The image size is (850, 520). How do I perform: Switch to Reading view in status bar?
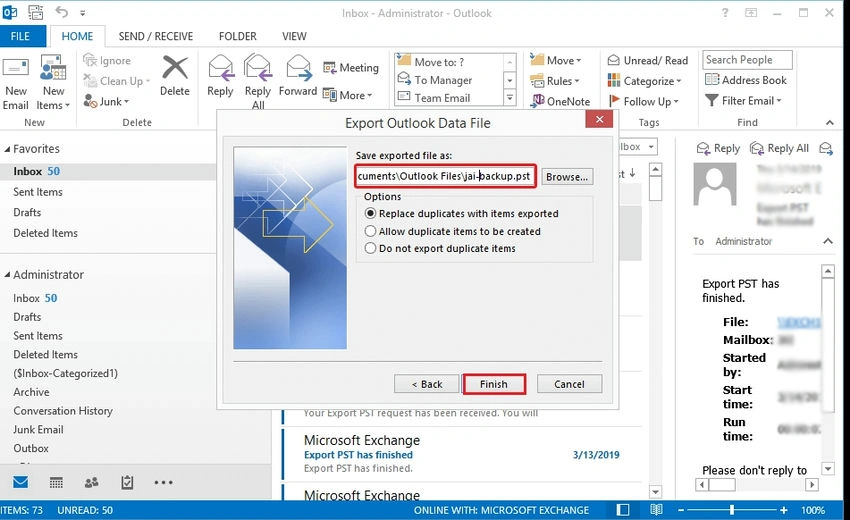pyautogui.click(x=656, y=510)
